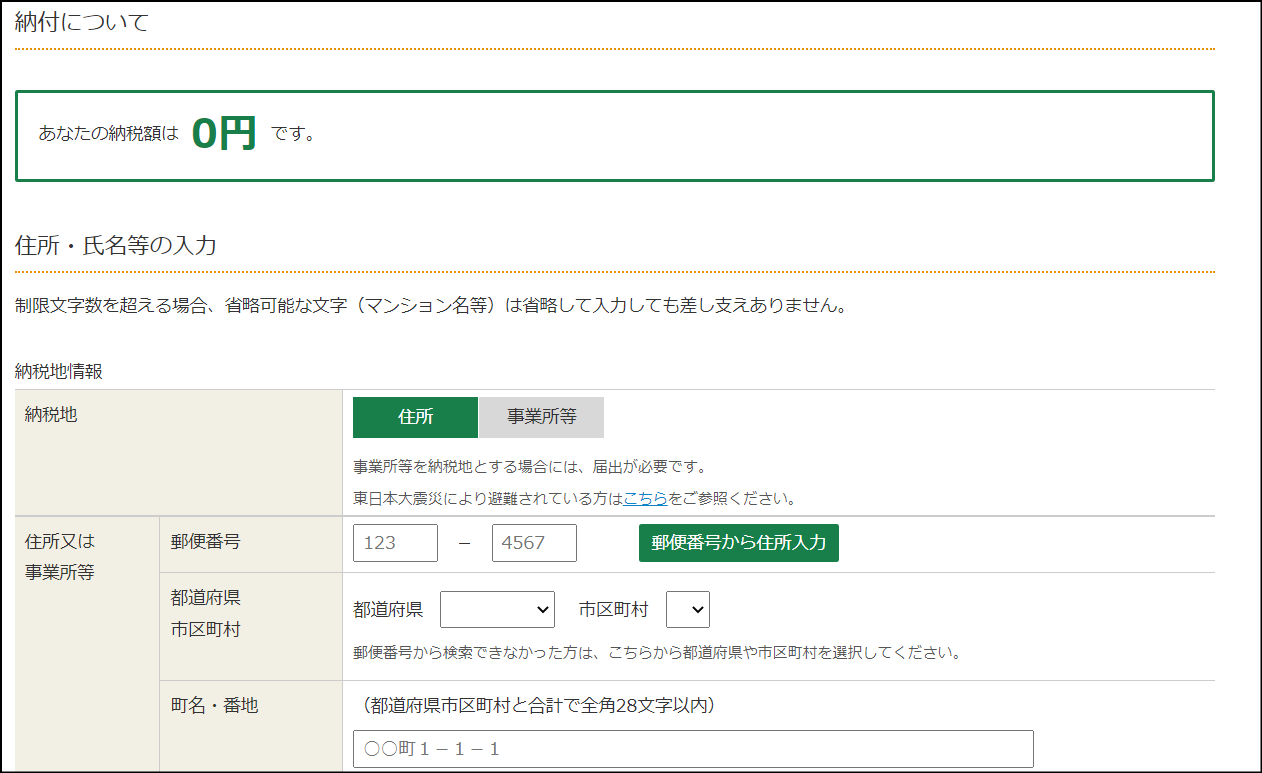Click the 0円 tax amount text
1262x773 pixels.
(224, 133)
